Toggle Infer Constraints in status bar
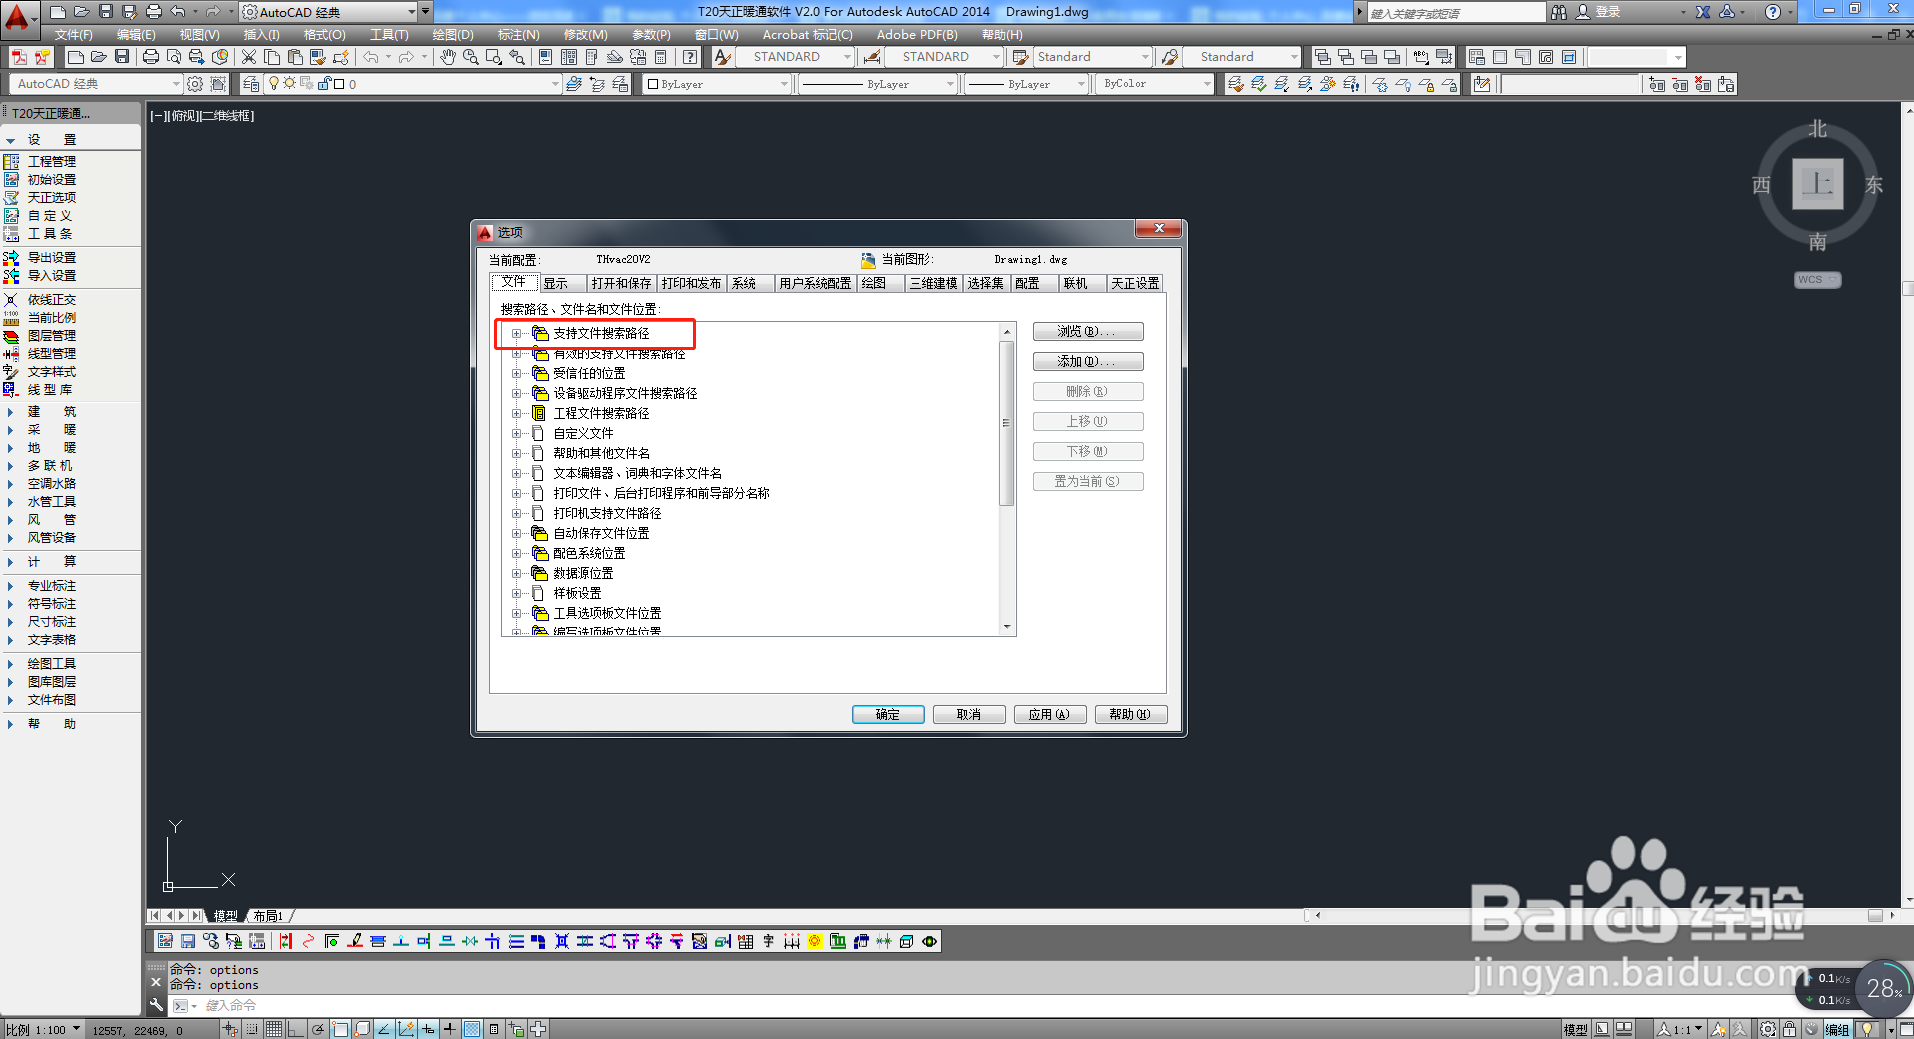Screen dimensions: 1914x1039 230,1029
